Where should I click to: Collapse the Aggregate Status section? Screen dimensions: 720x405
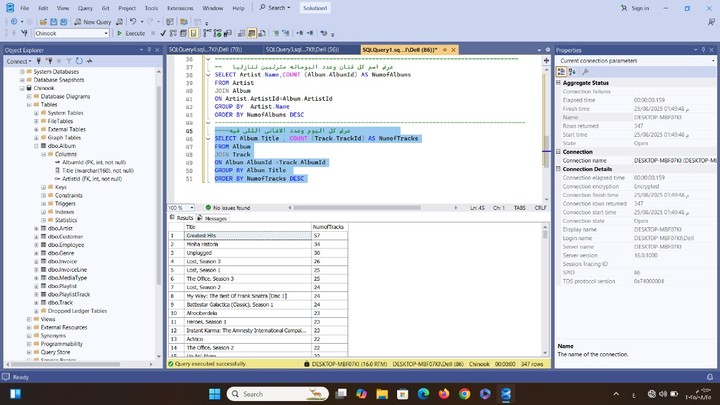point(558,83)
